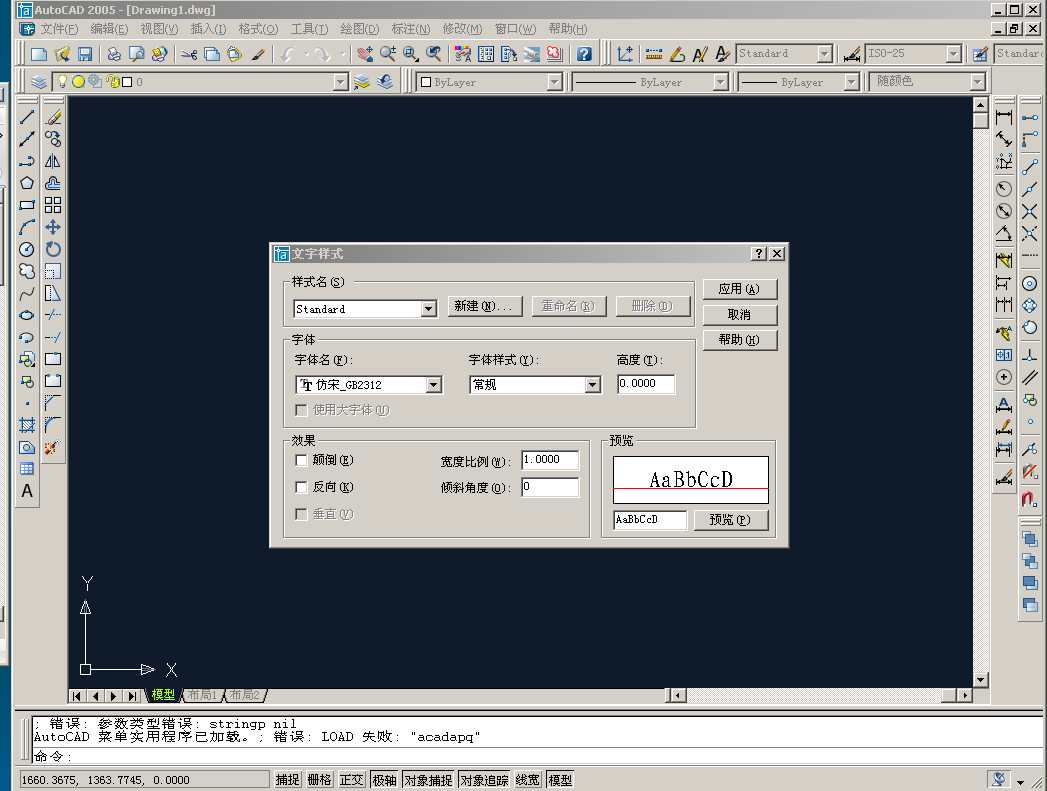The height and width of the screenshot is (791, 1047).
Task: Choose the Explode tool
Action: [x=53, y=447]
